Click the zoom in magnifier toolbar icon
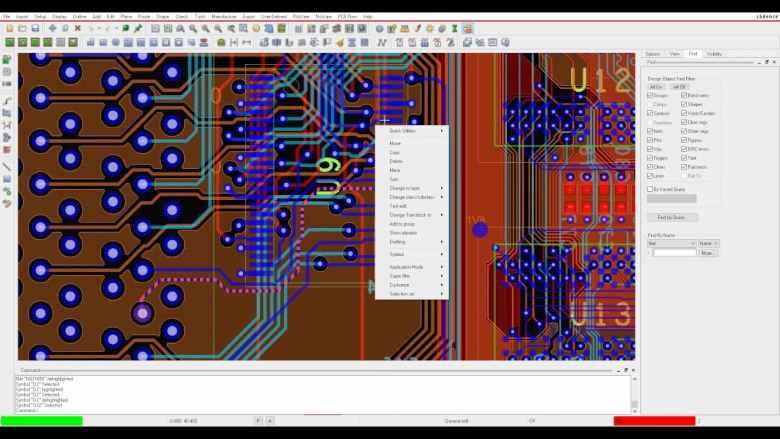 click(193, 29)
